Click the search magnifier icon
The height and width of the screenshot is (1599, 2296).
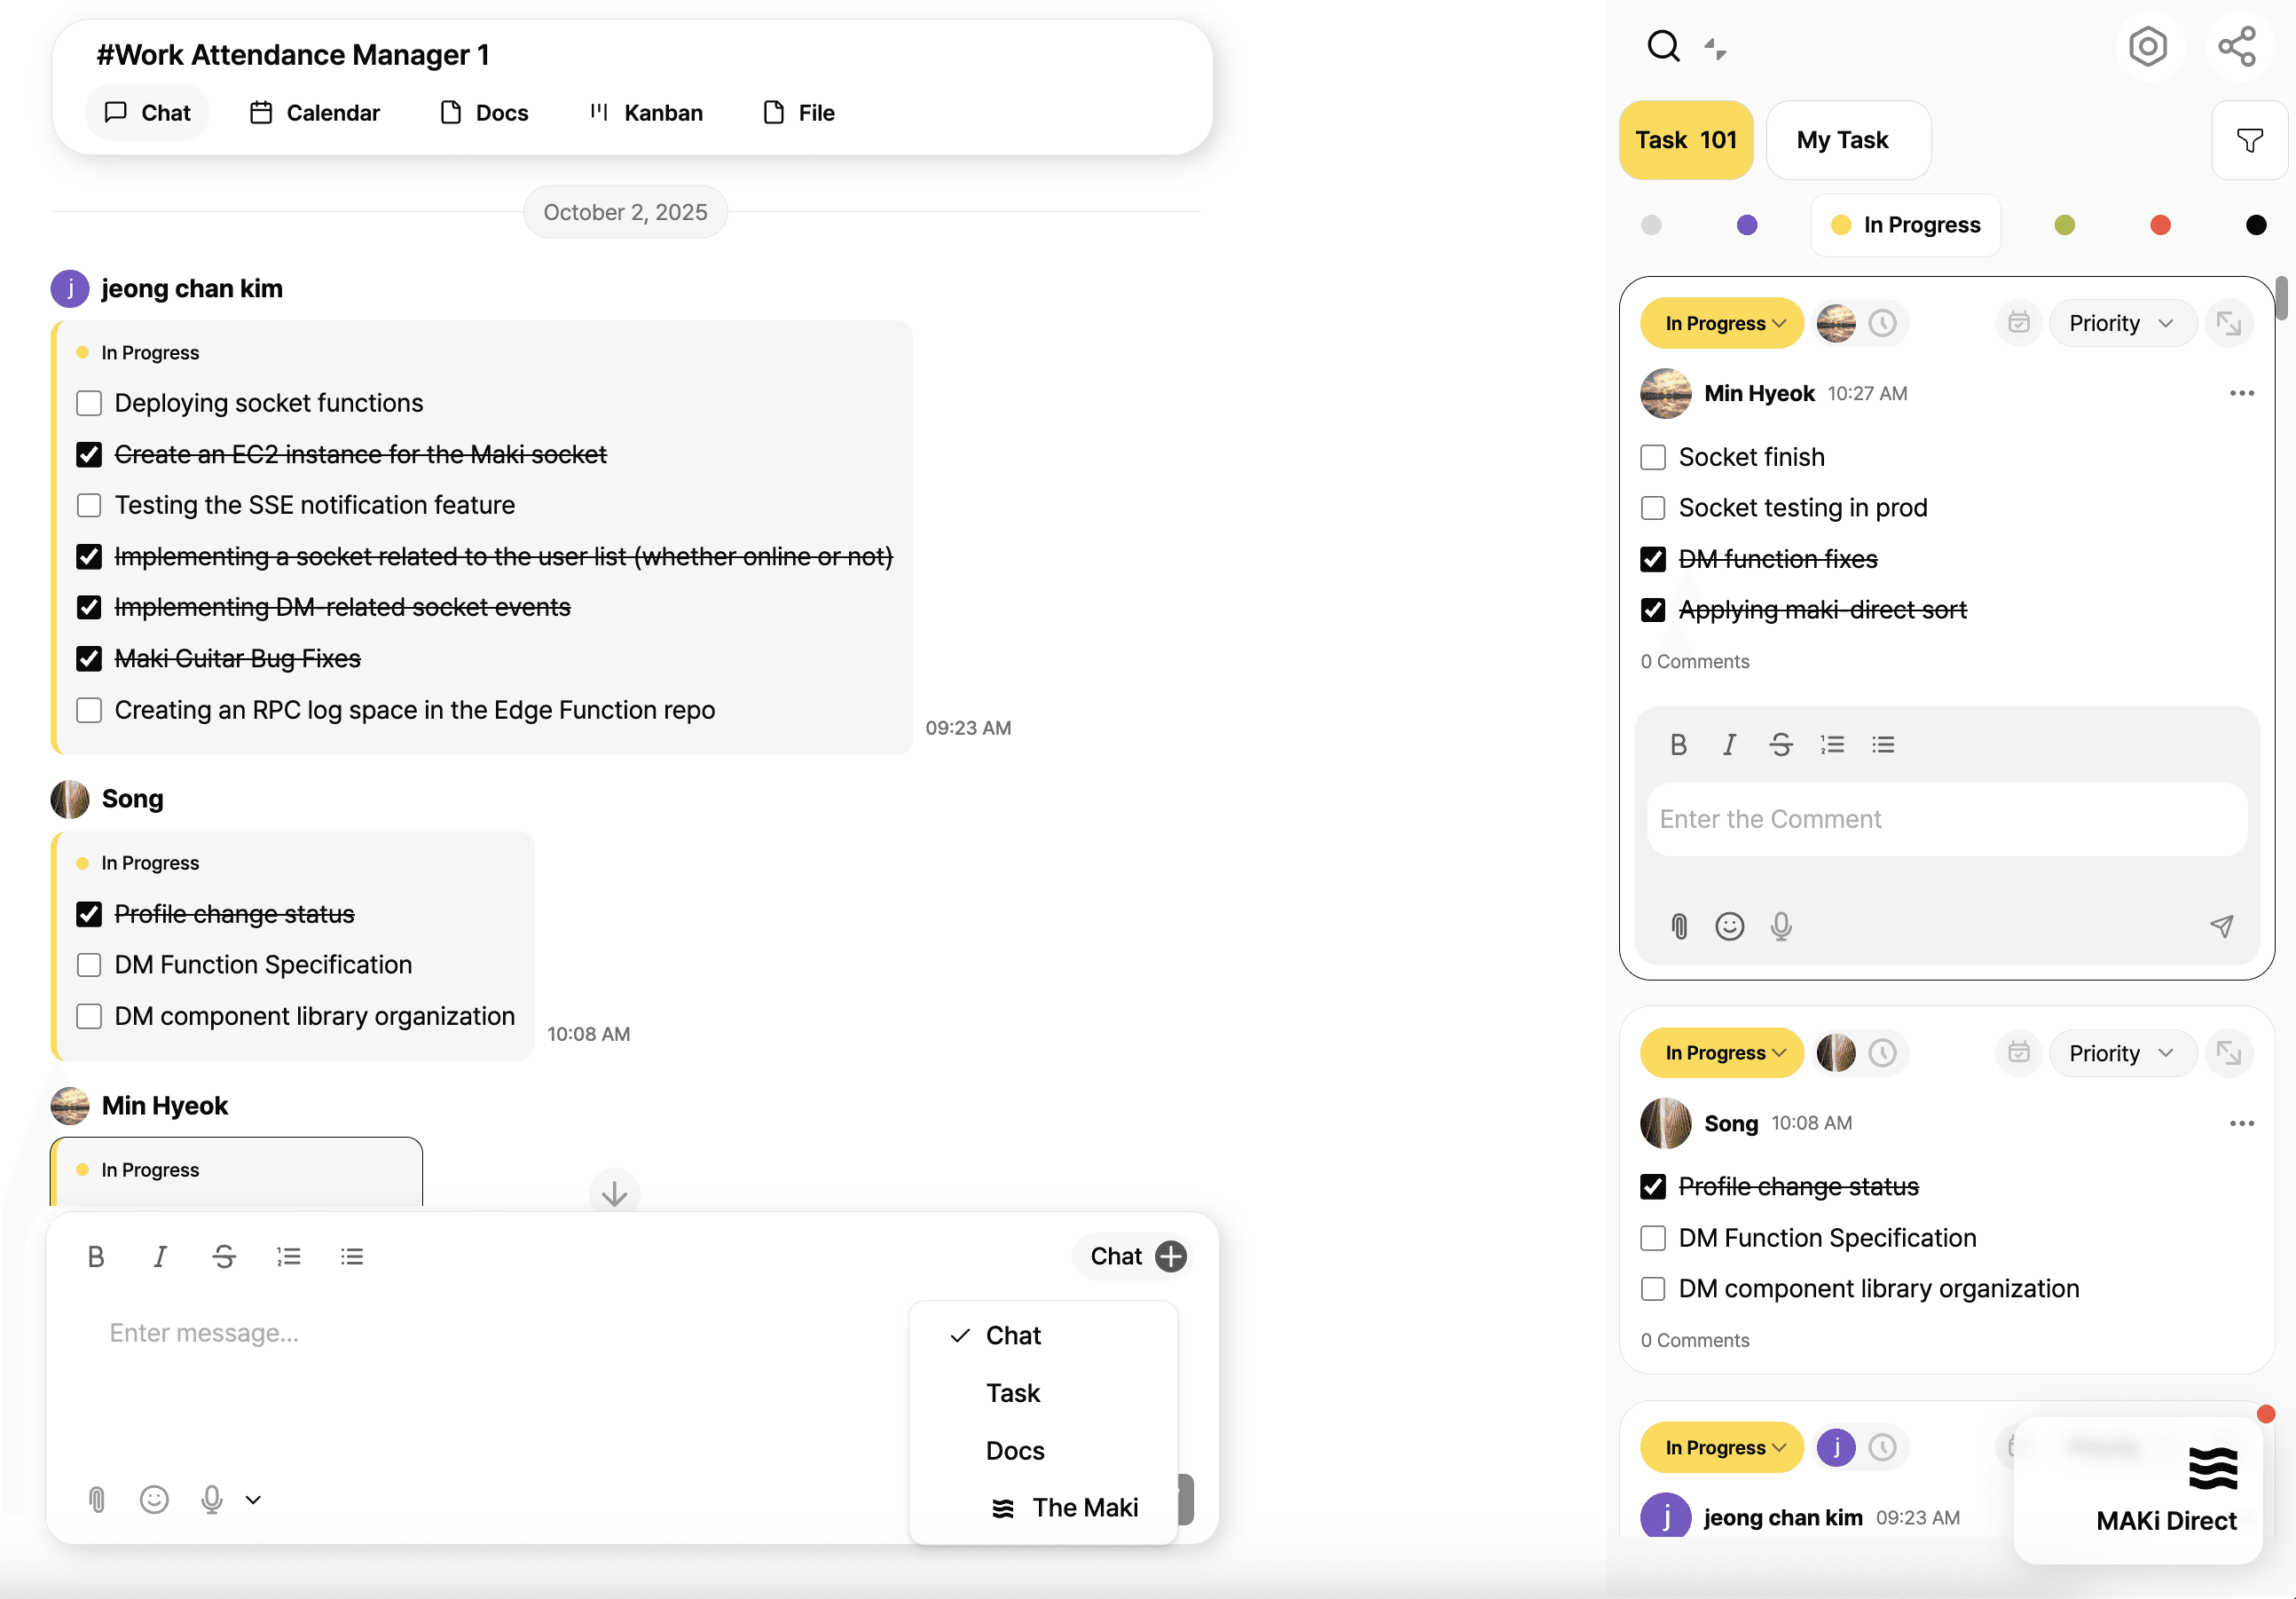click(x=1663, y=46)
